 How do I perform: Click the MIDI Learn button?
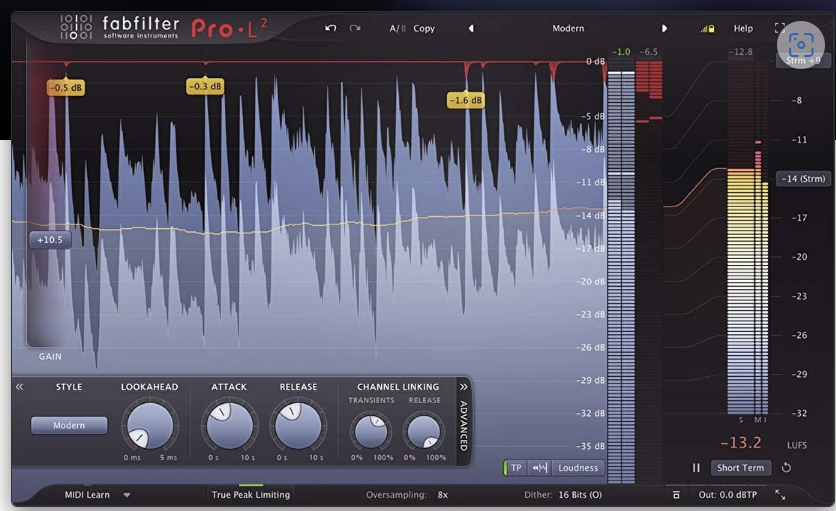tap(87, 494)
